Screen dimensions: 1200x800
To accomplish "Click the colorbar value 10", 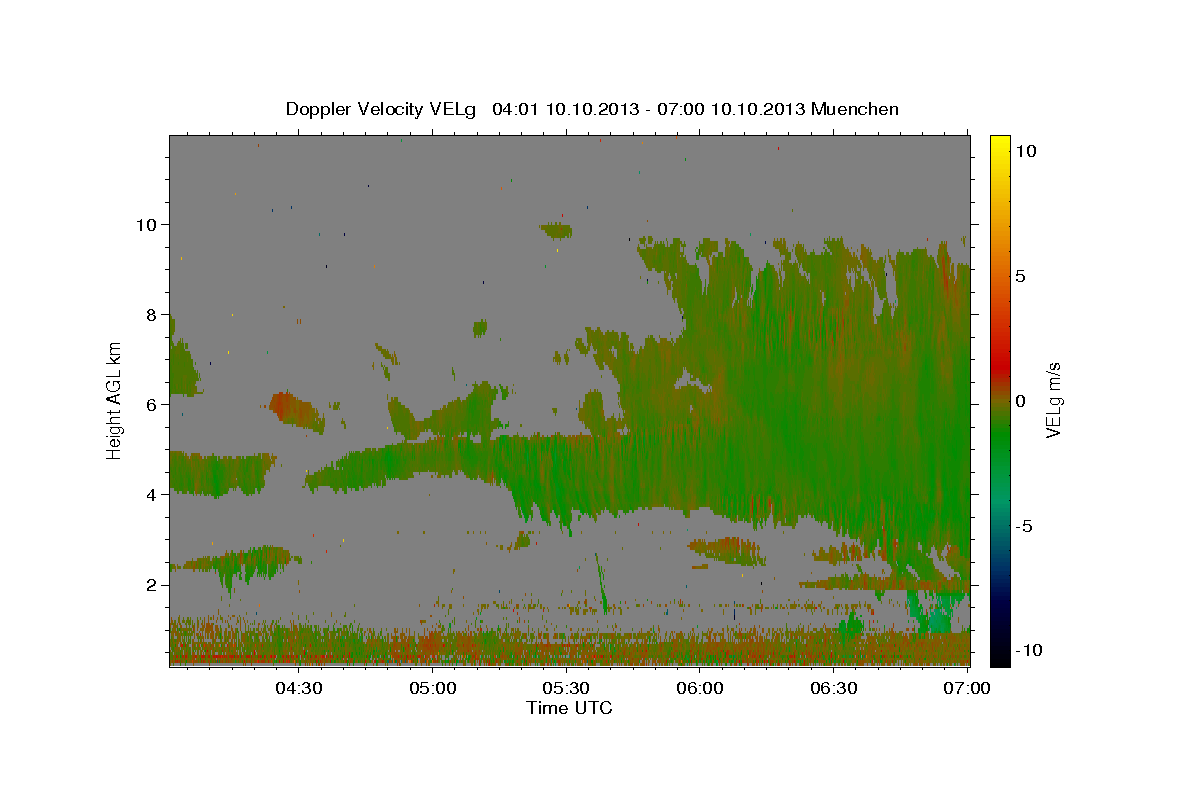I will coord(1027,151).
